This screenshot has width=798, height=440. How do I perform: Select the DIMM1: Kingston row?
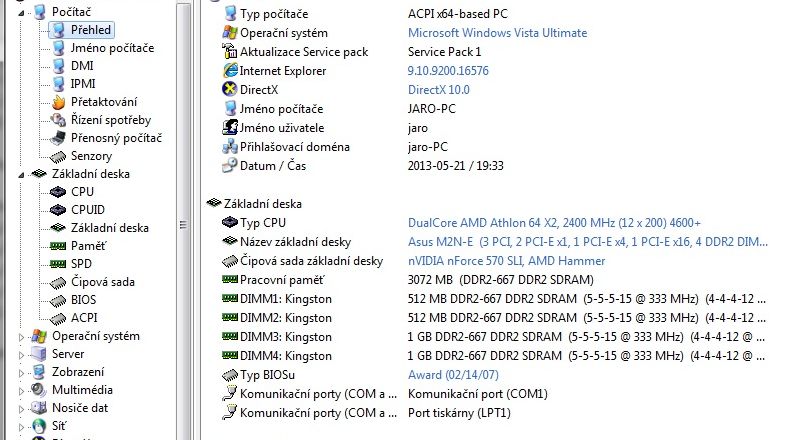pos(494,299)
